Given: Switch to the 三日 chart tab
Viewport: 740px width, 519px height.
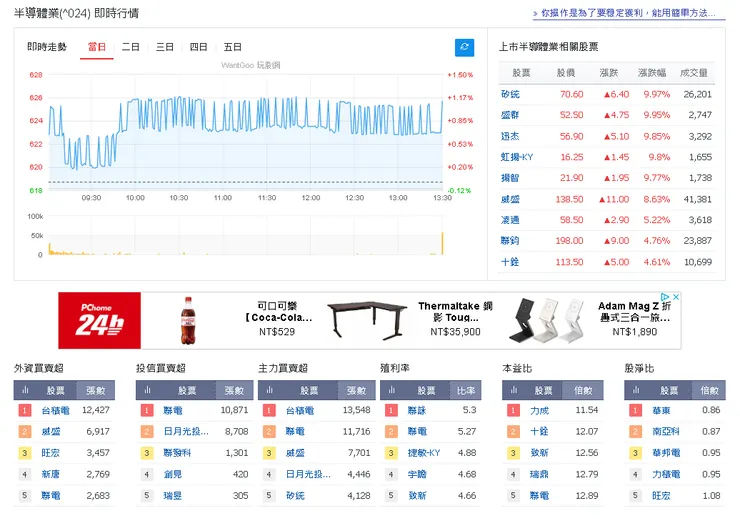Looking at the screenshot, I should click(x=165, y=47).
